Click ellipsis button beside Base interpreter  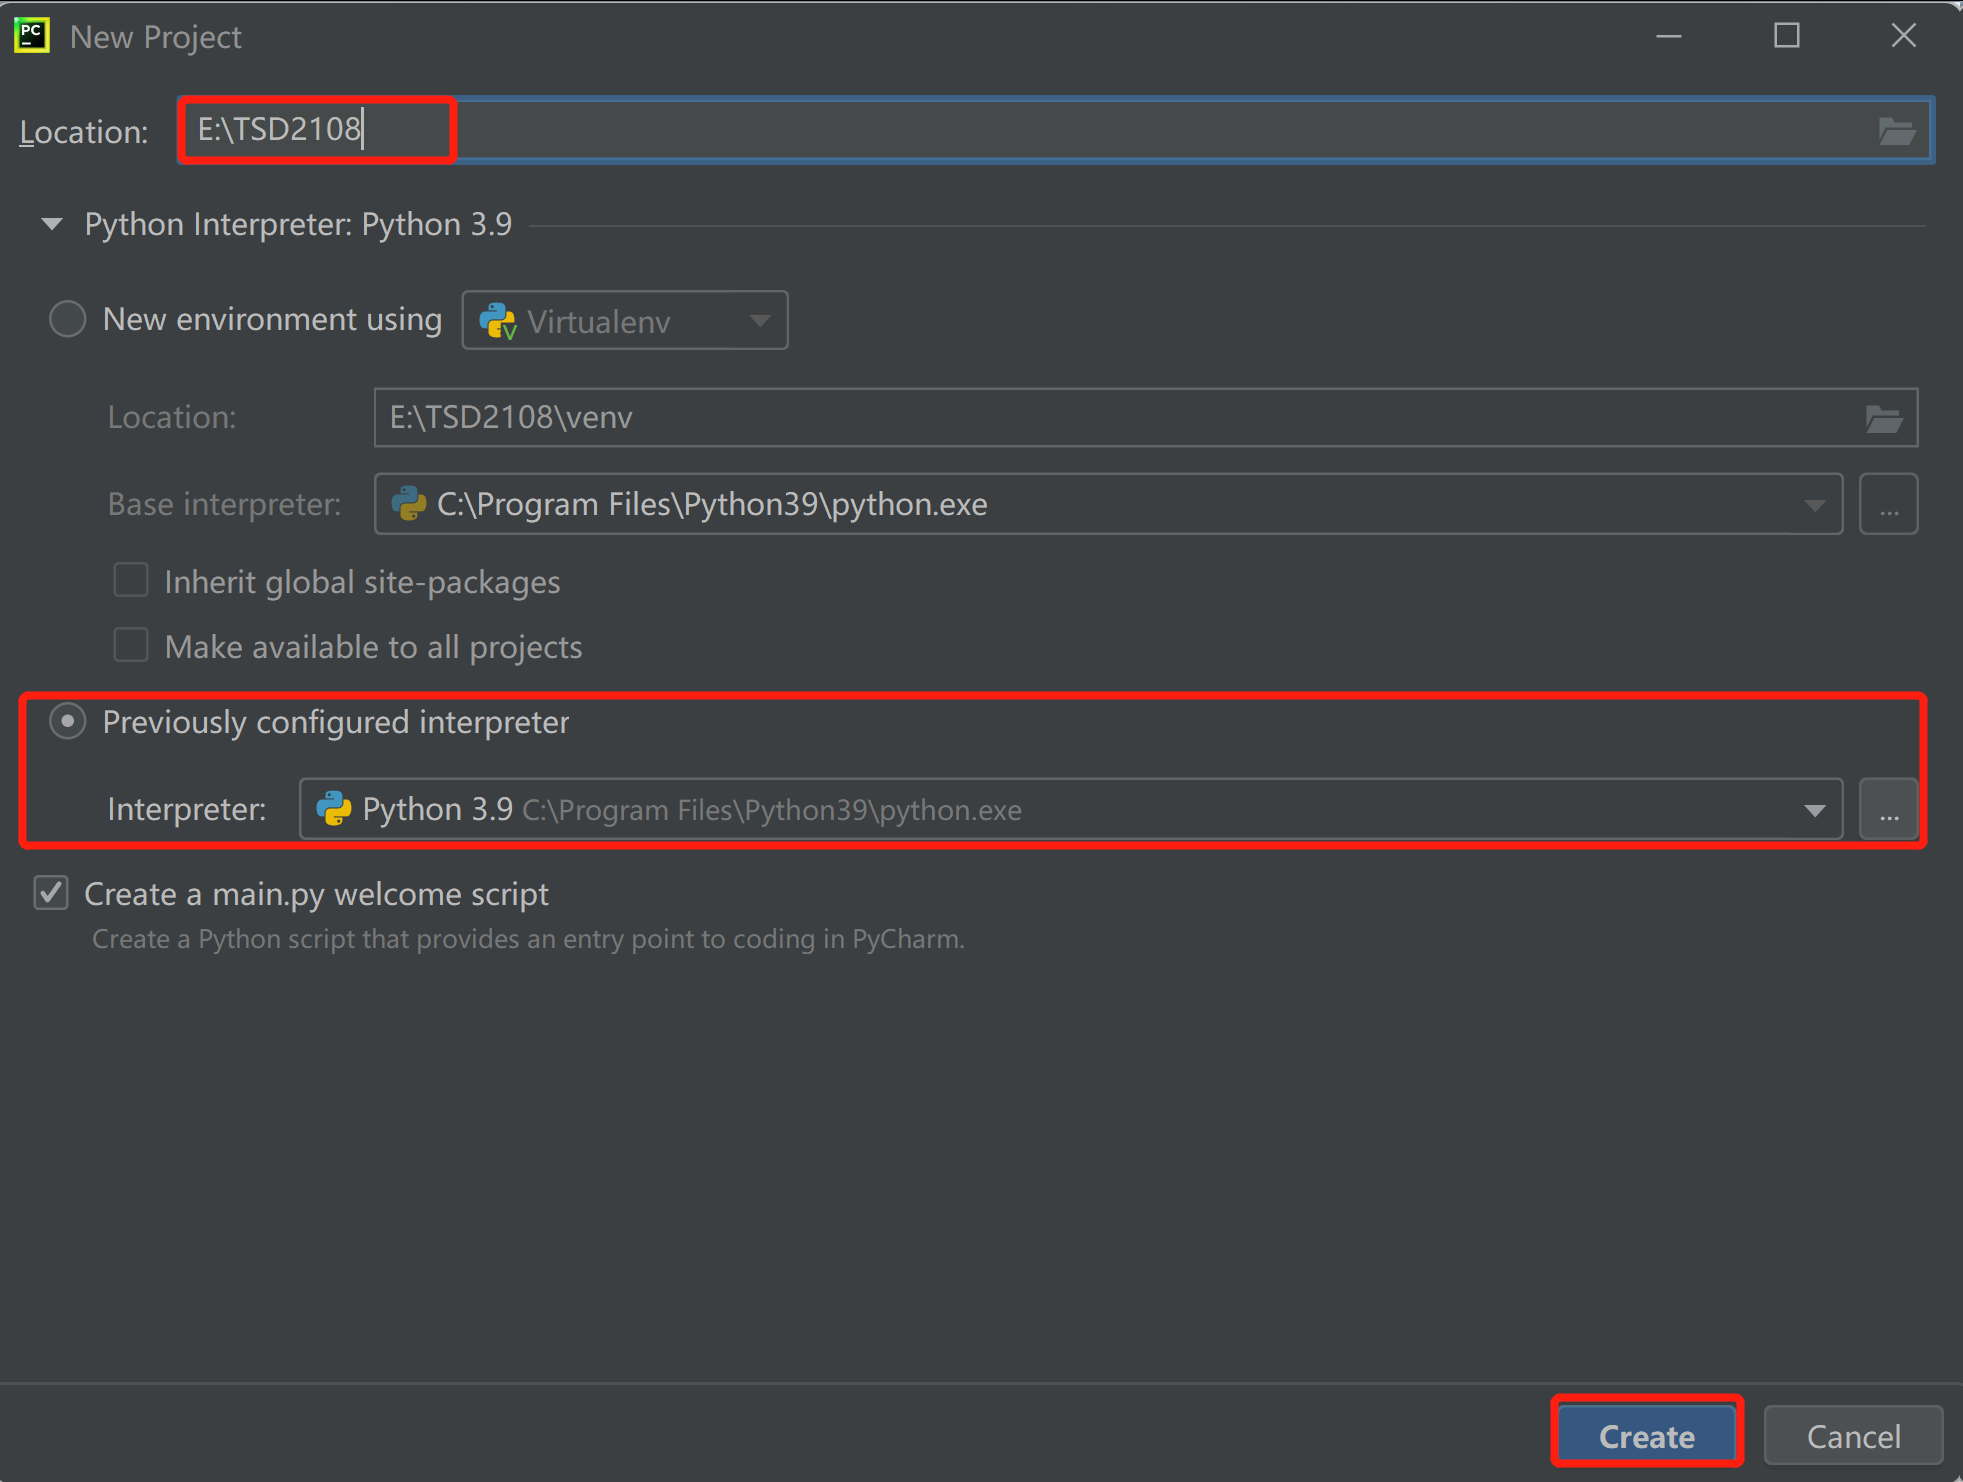tap(1888, 505)
